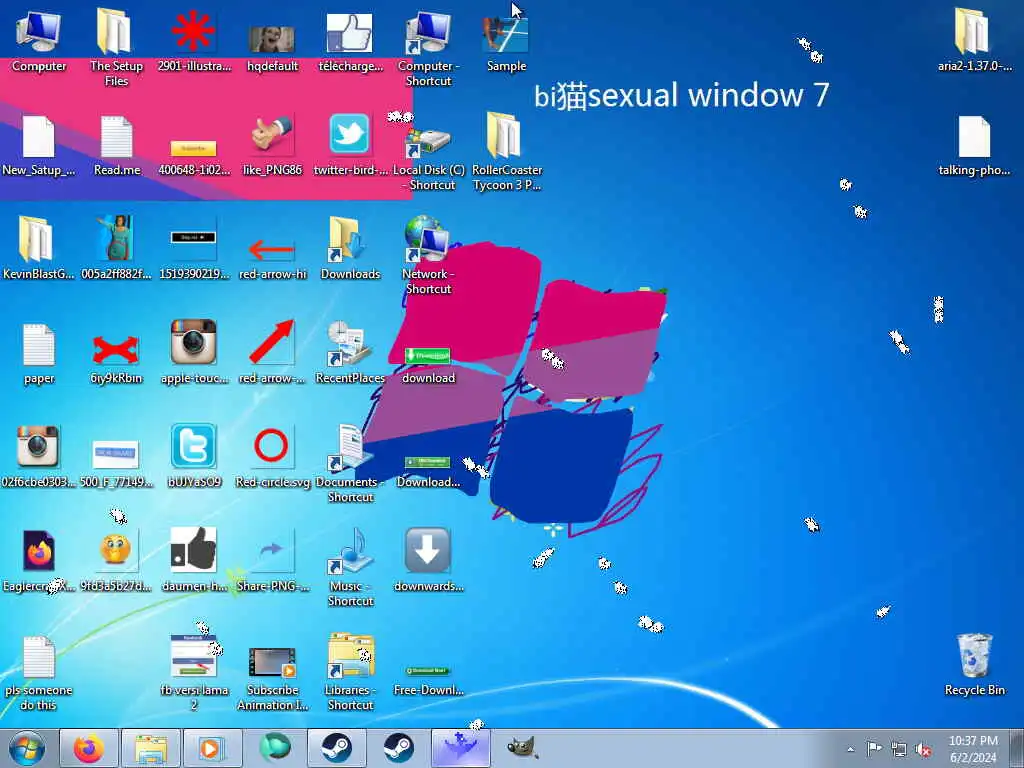Select The Setup Files folder
This screenshot has height=768, width=1024.
116,47
